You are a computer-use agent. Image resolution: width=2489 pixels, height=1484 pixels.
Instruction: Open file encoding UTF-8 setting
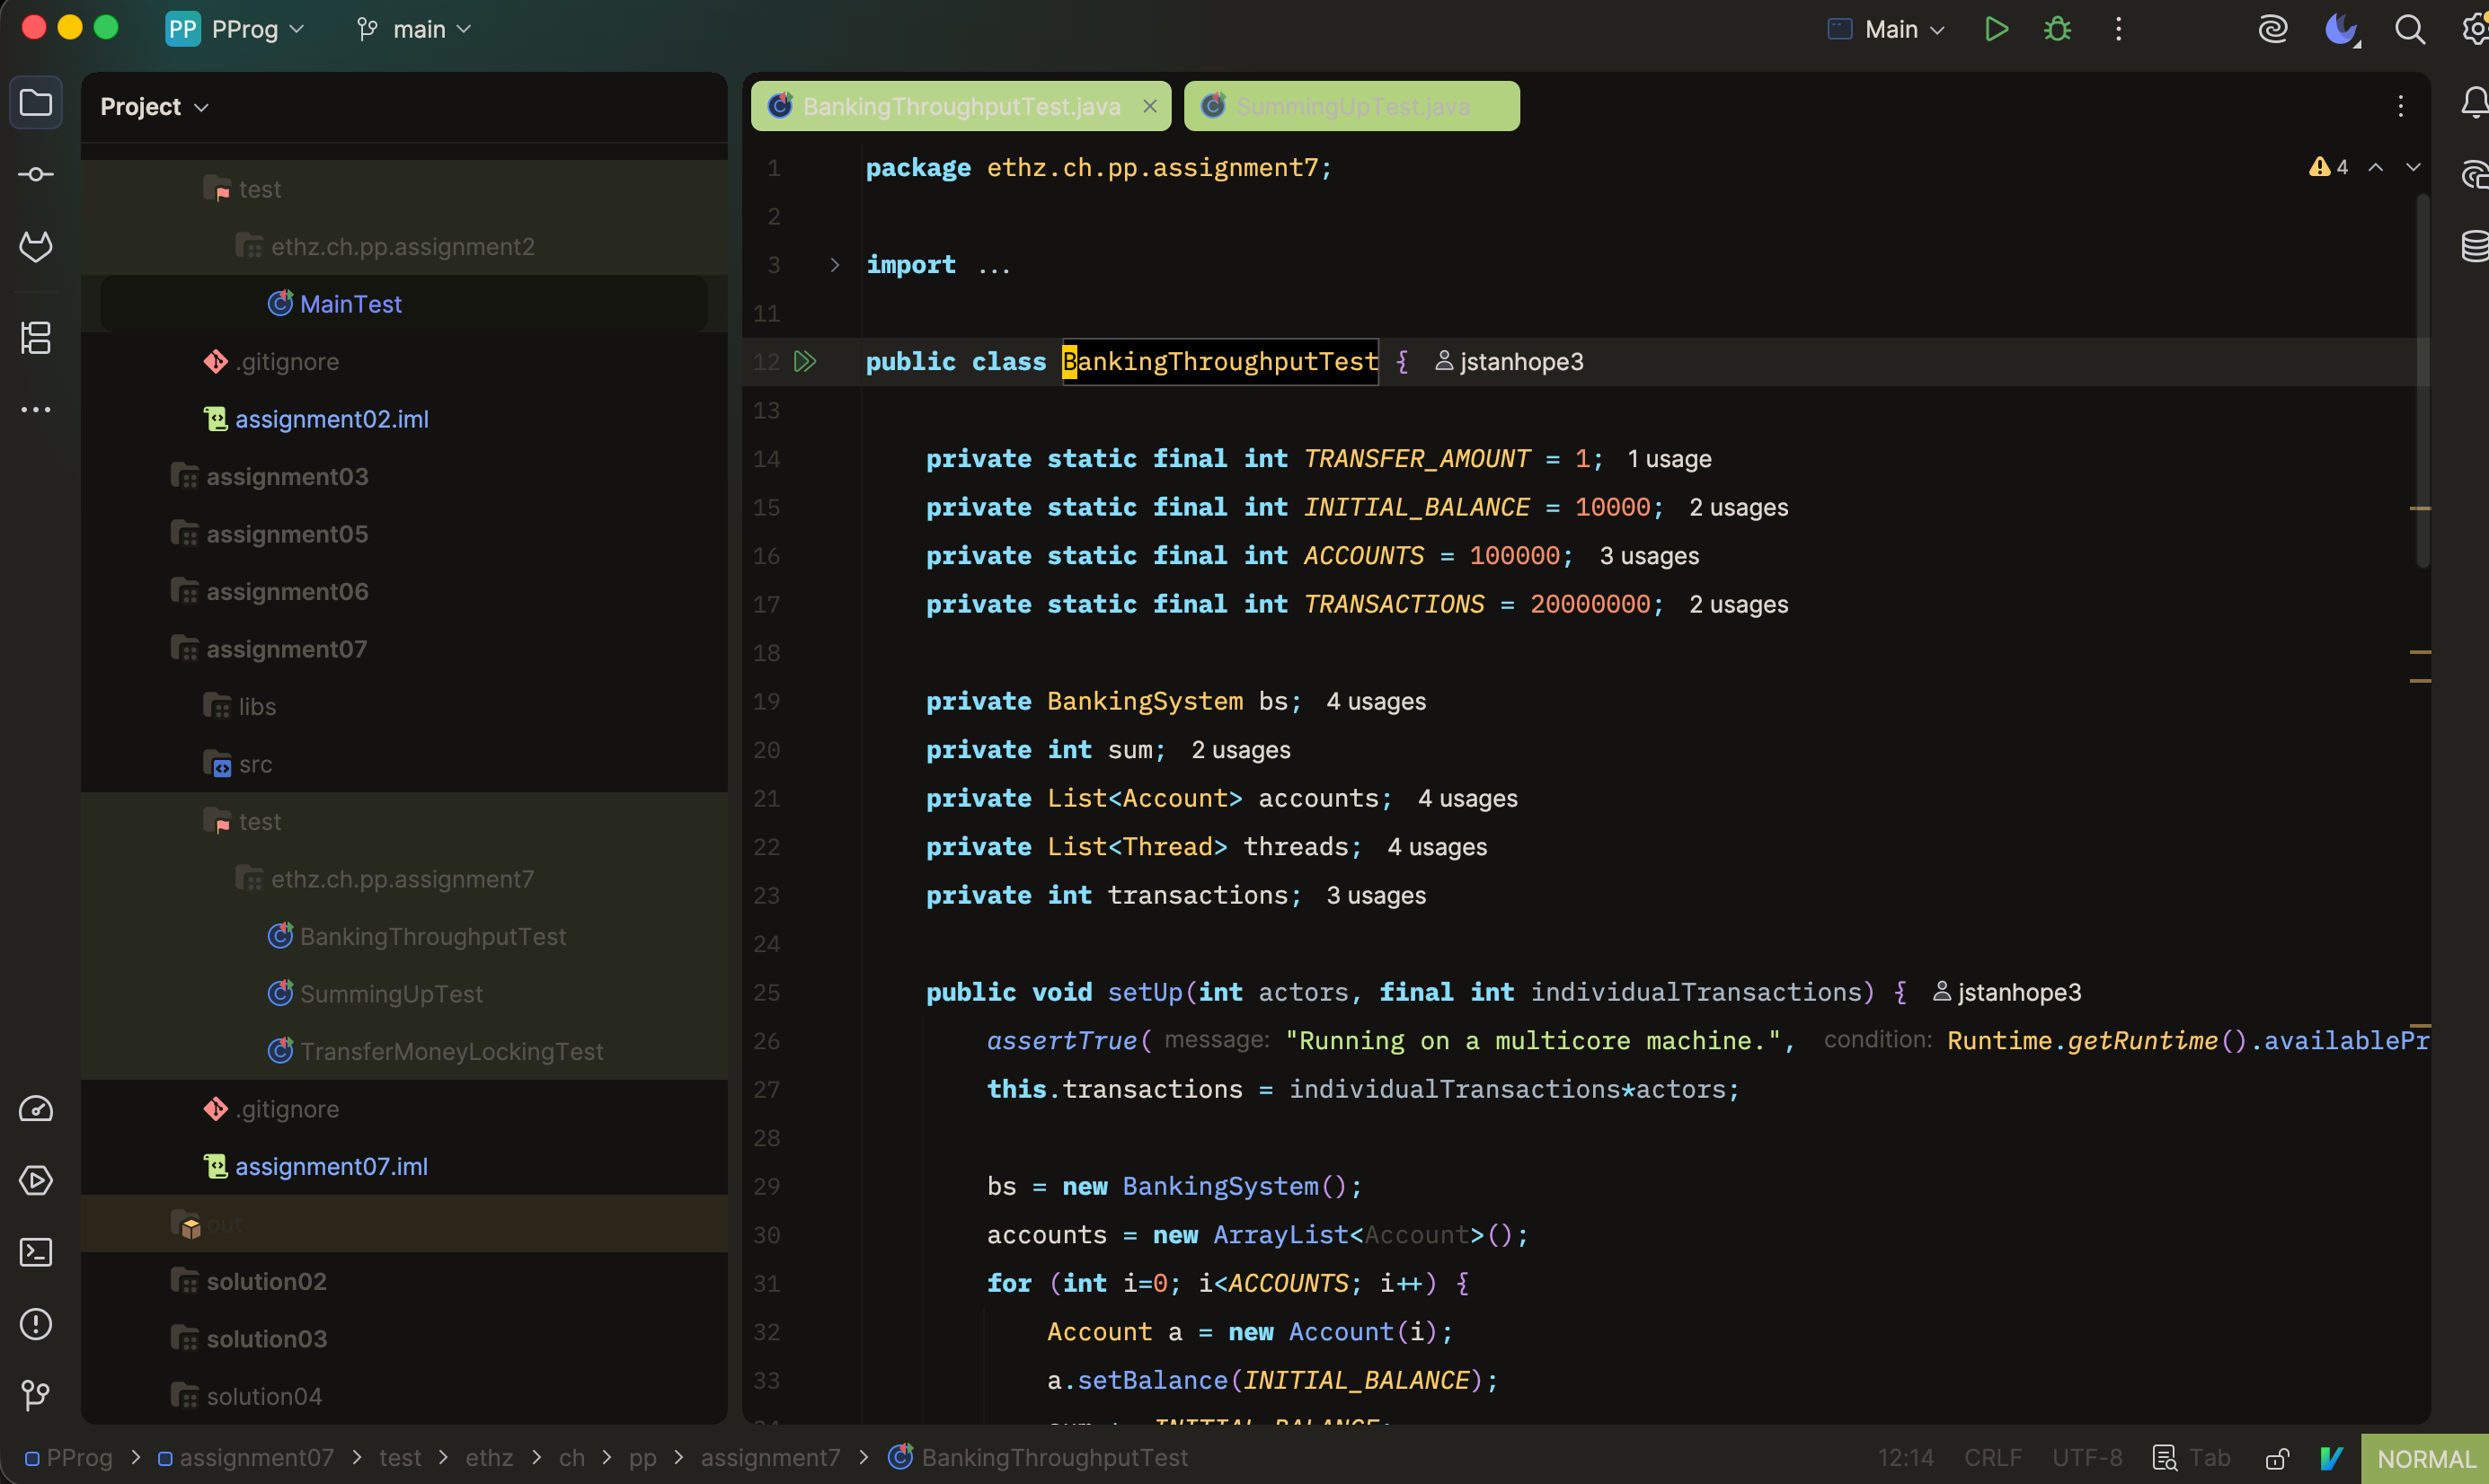coord(2087,1458)
